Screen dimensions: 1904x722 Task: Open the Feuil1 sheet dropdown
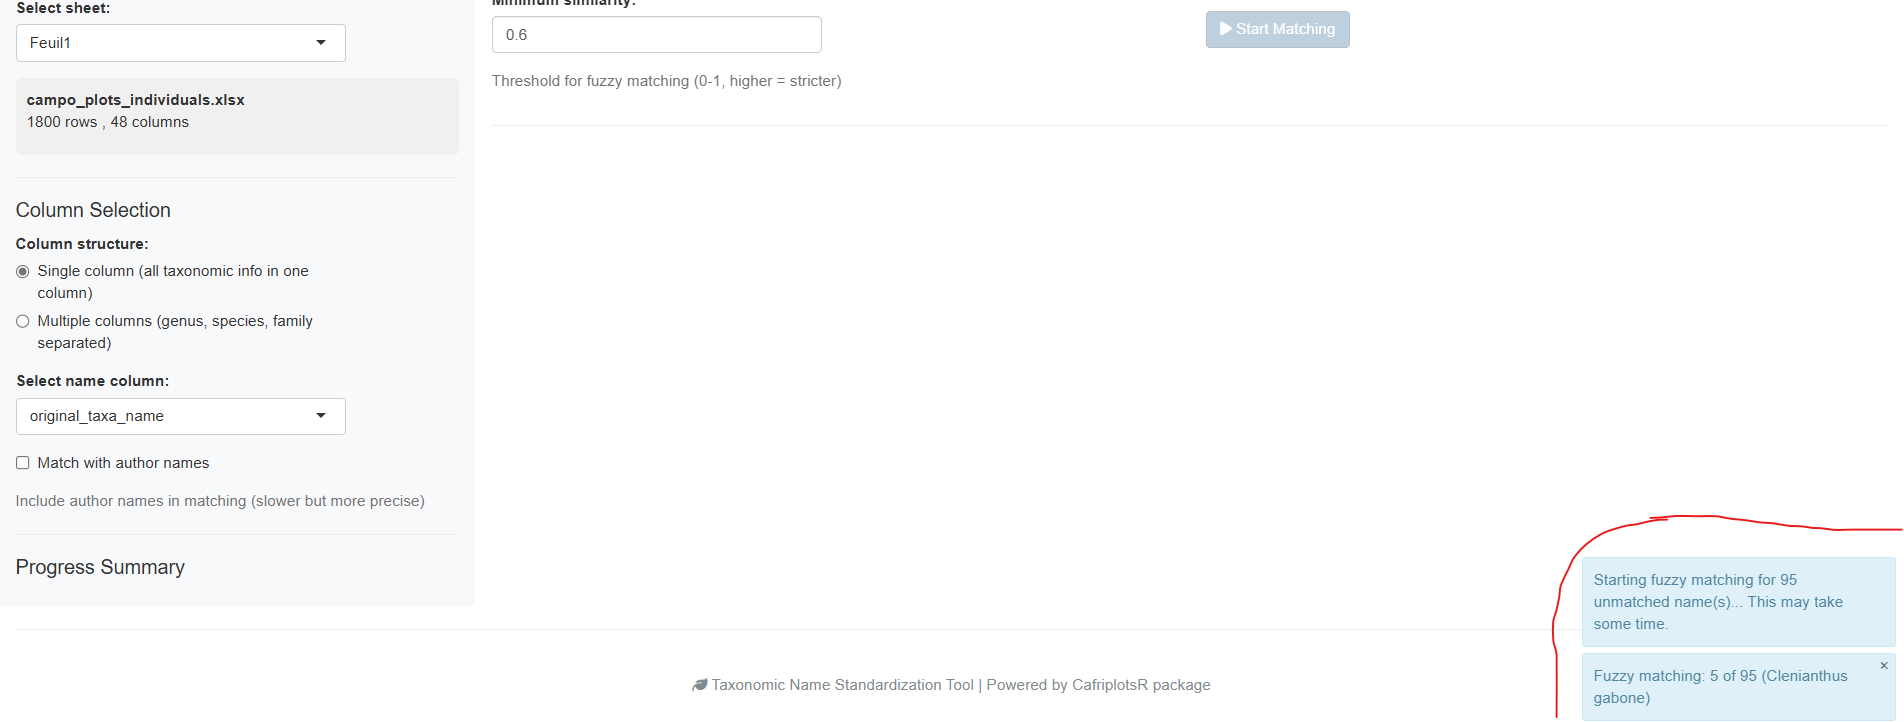181,43
